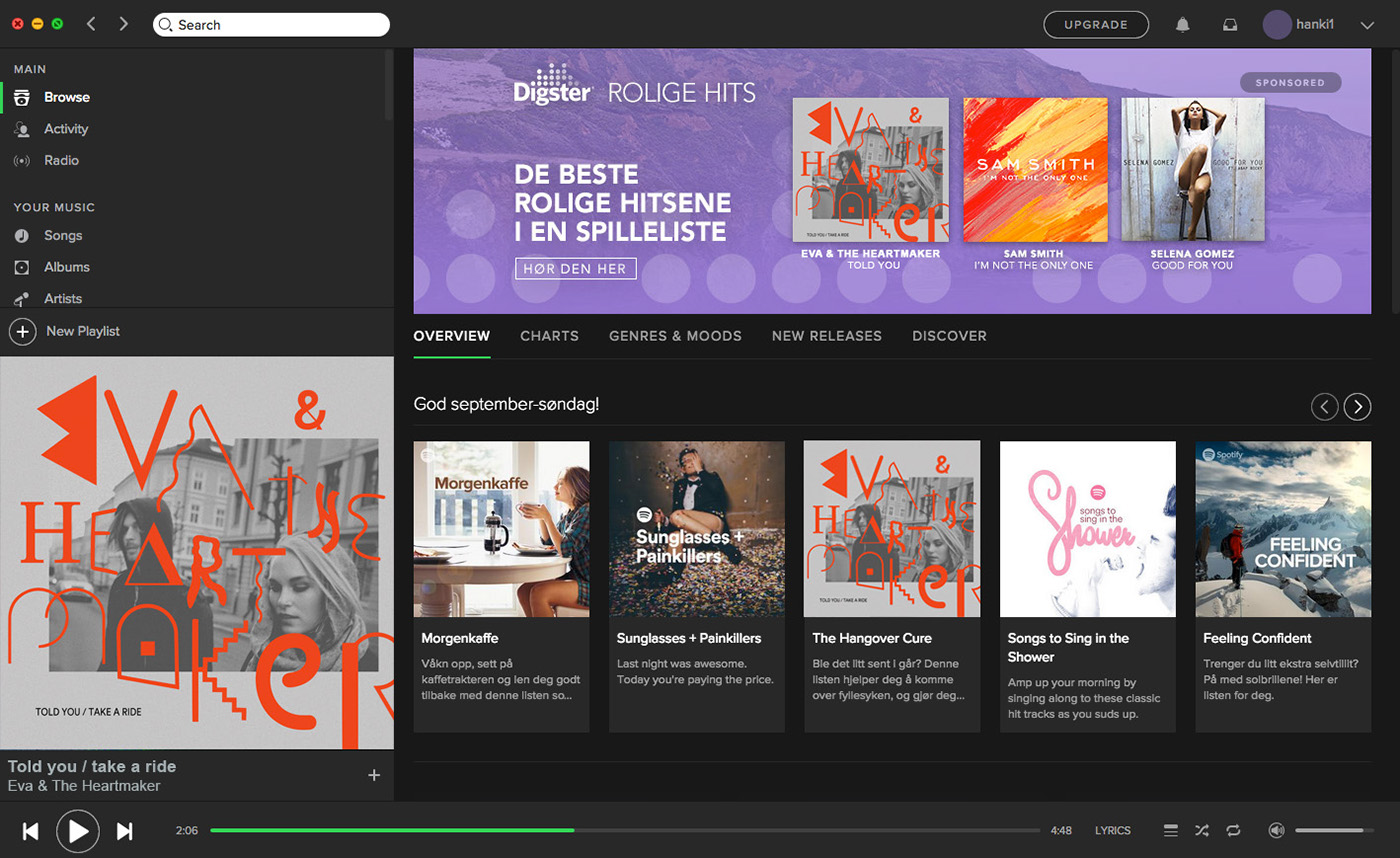This screenshot has height=858, width=1400.
Task: Click the Sunglasses + Painkillers title
Action: pos(689,638)
